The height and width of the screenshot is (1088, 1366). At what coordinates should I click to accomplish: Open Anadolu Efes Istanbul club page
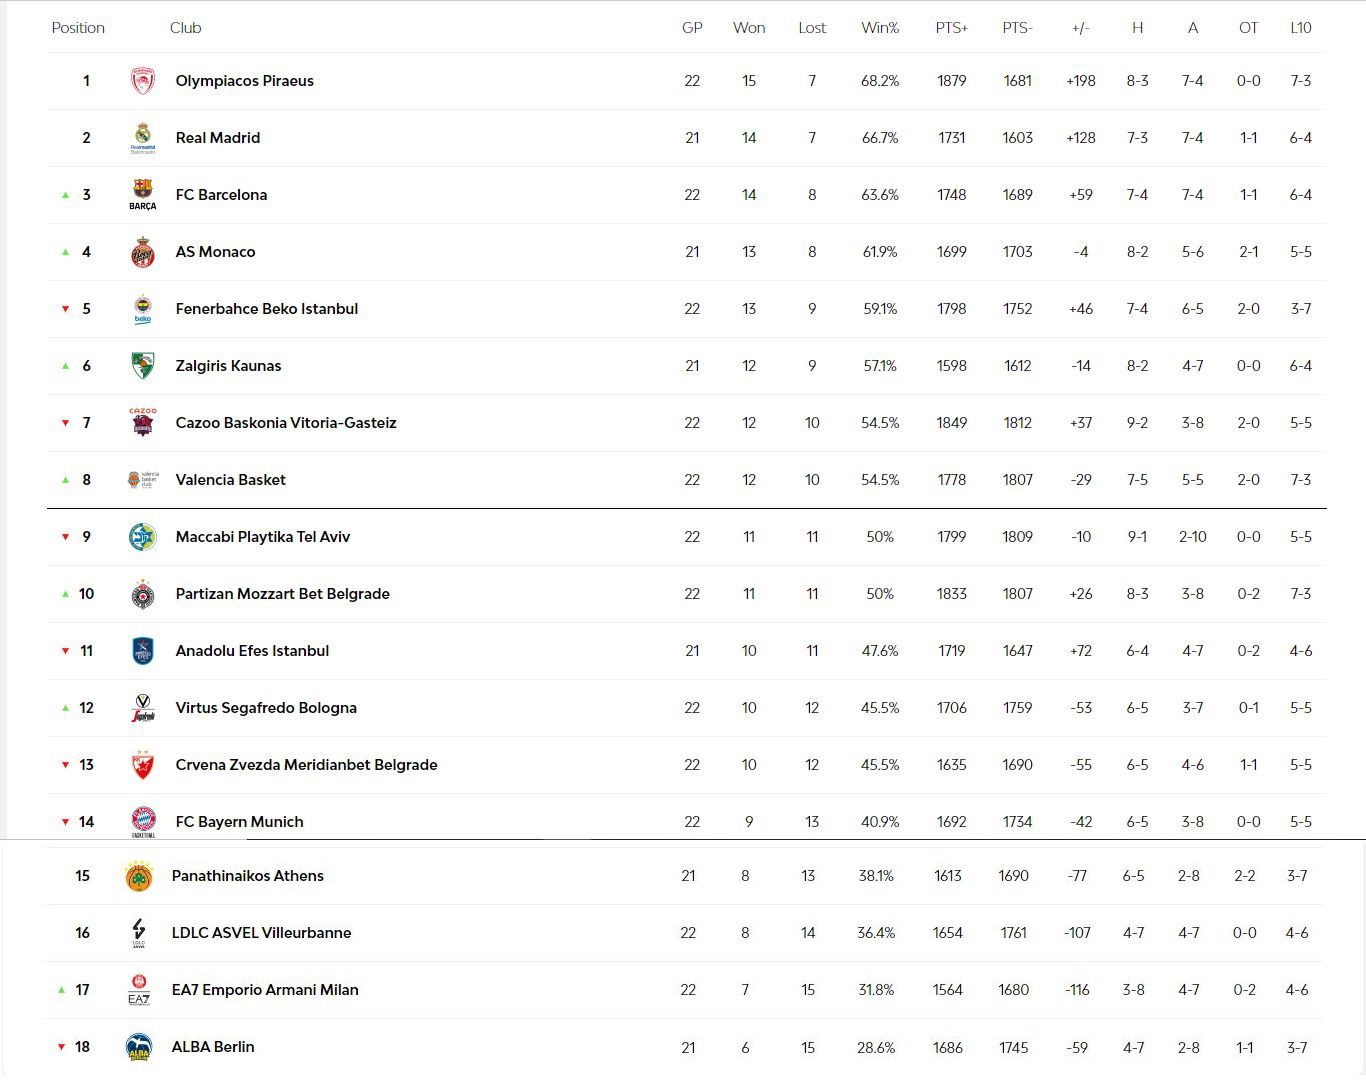[252, 651]
